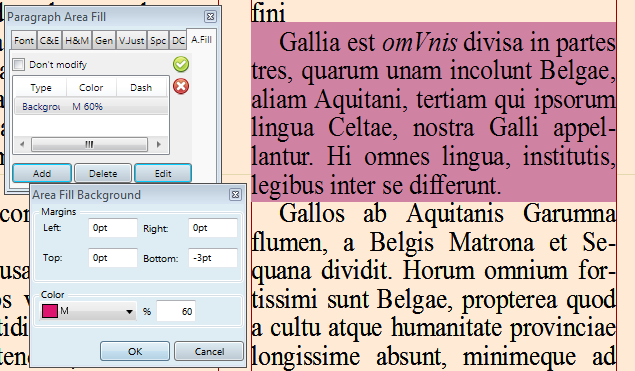Click the Right margin field
Screen dimensions: 635x371
(x=213, y=228)
